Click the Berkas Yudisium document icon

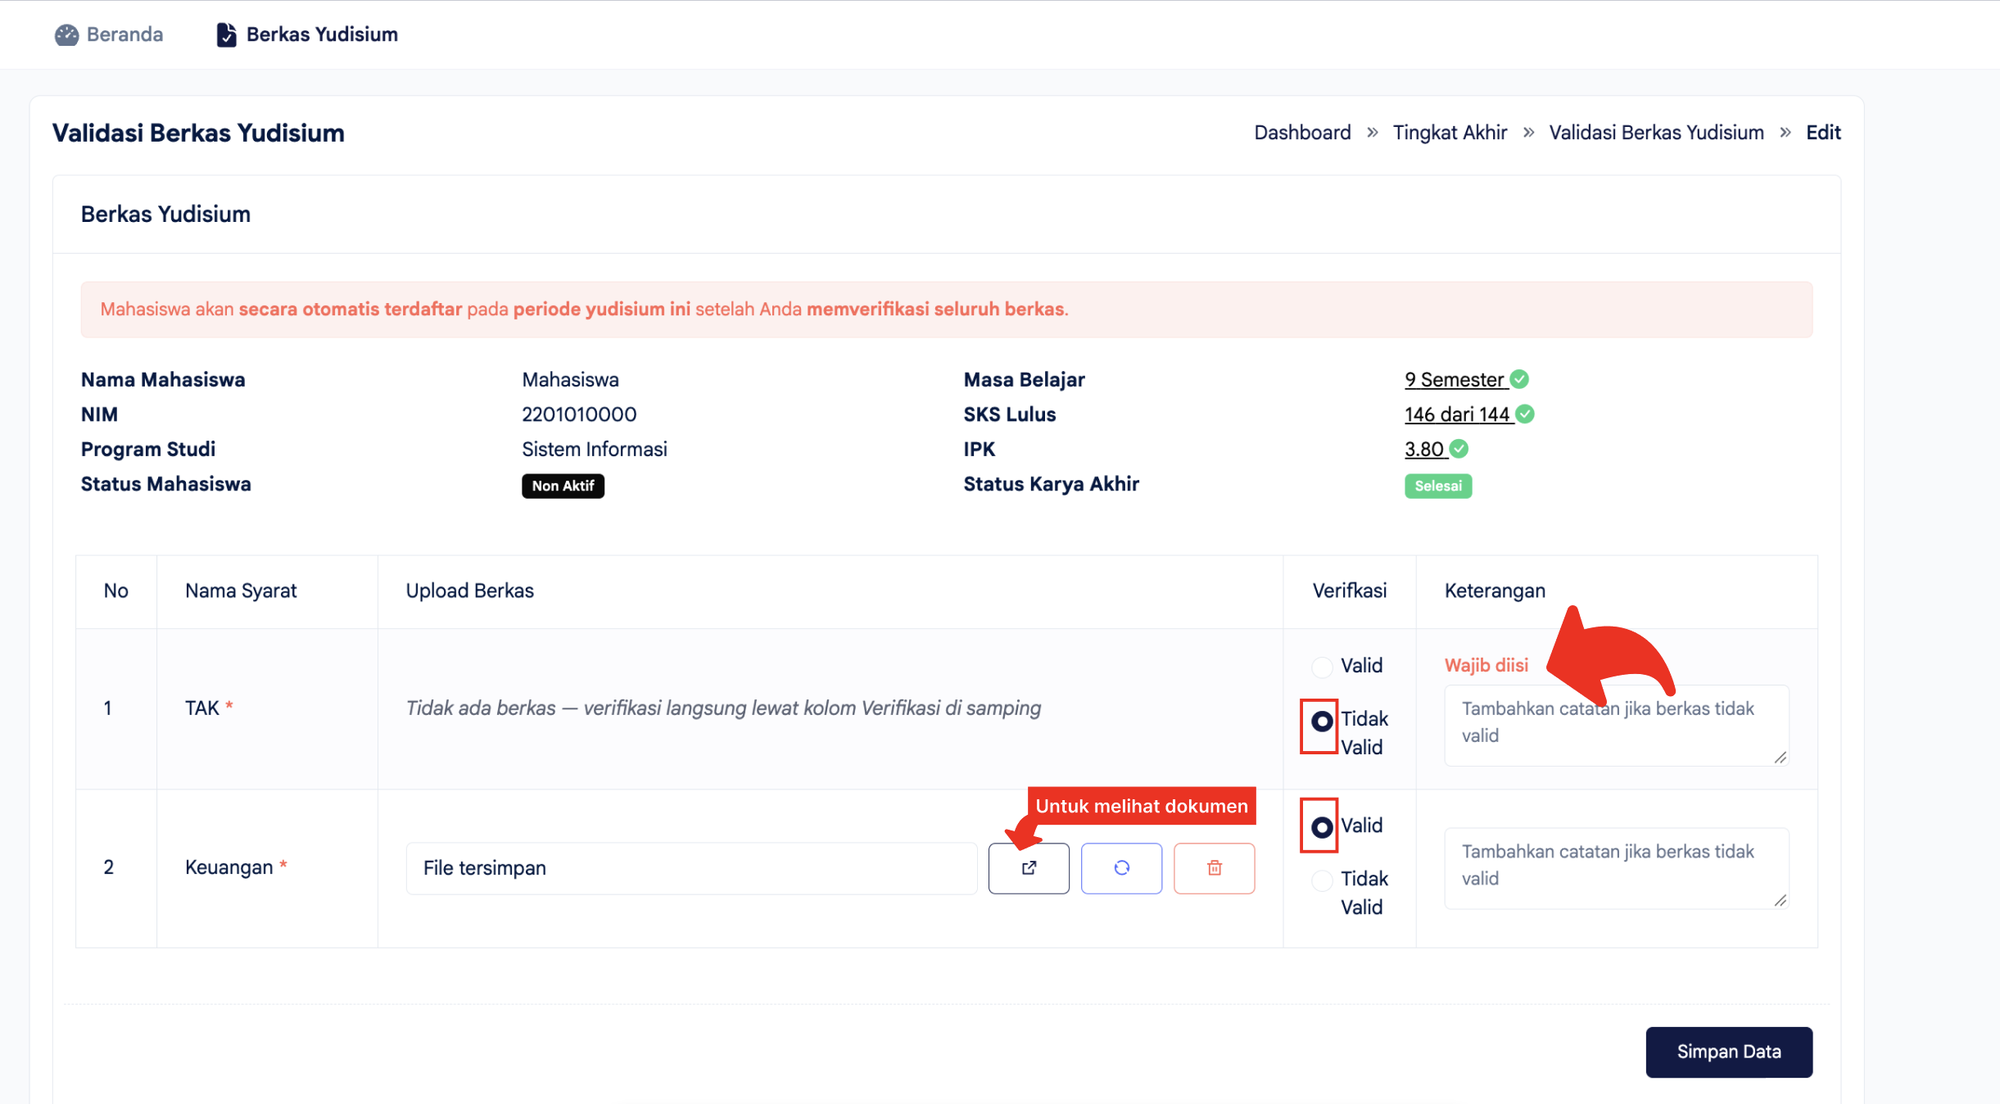227,35
